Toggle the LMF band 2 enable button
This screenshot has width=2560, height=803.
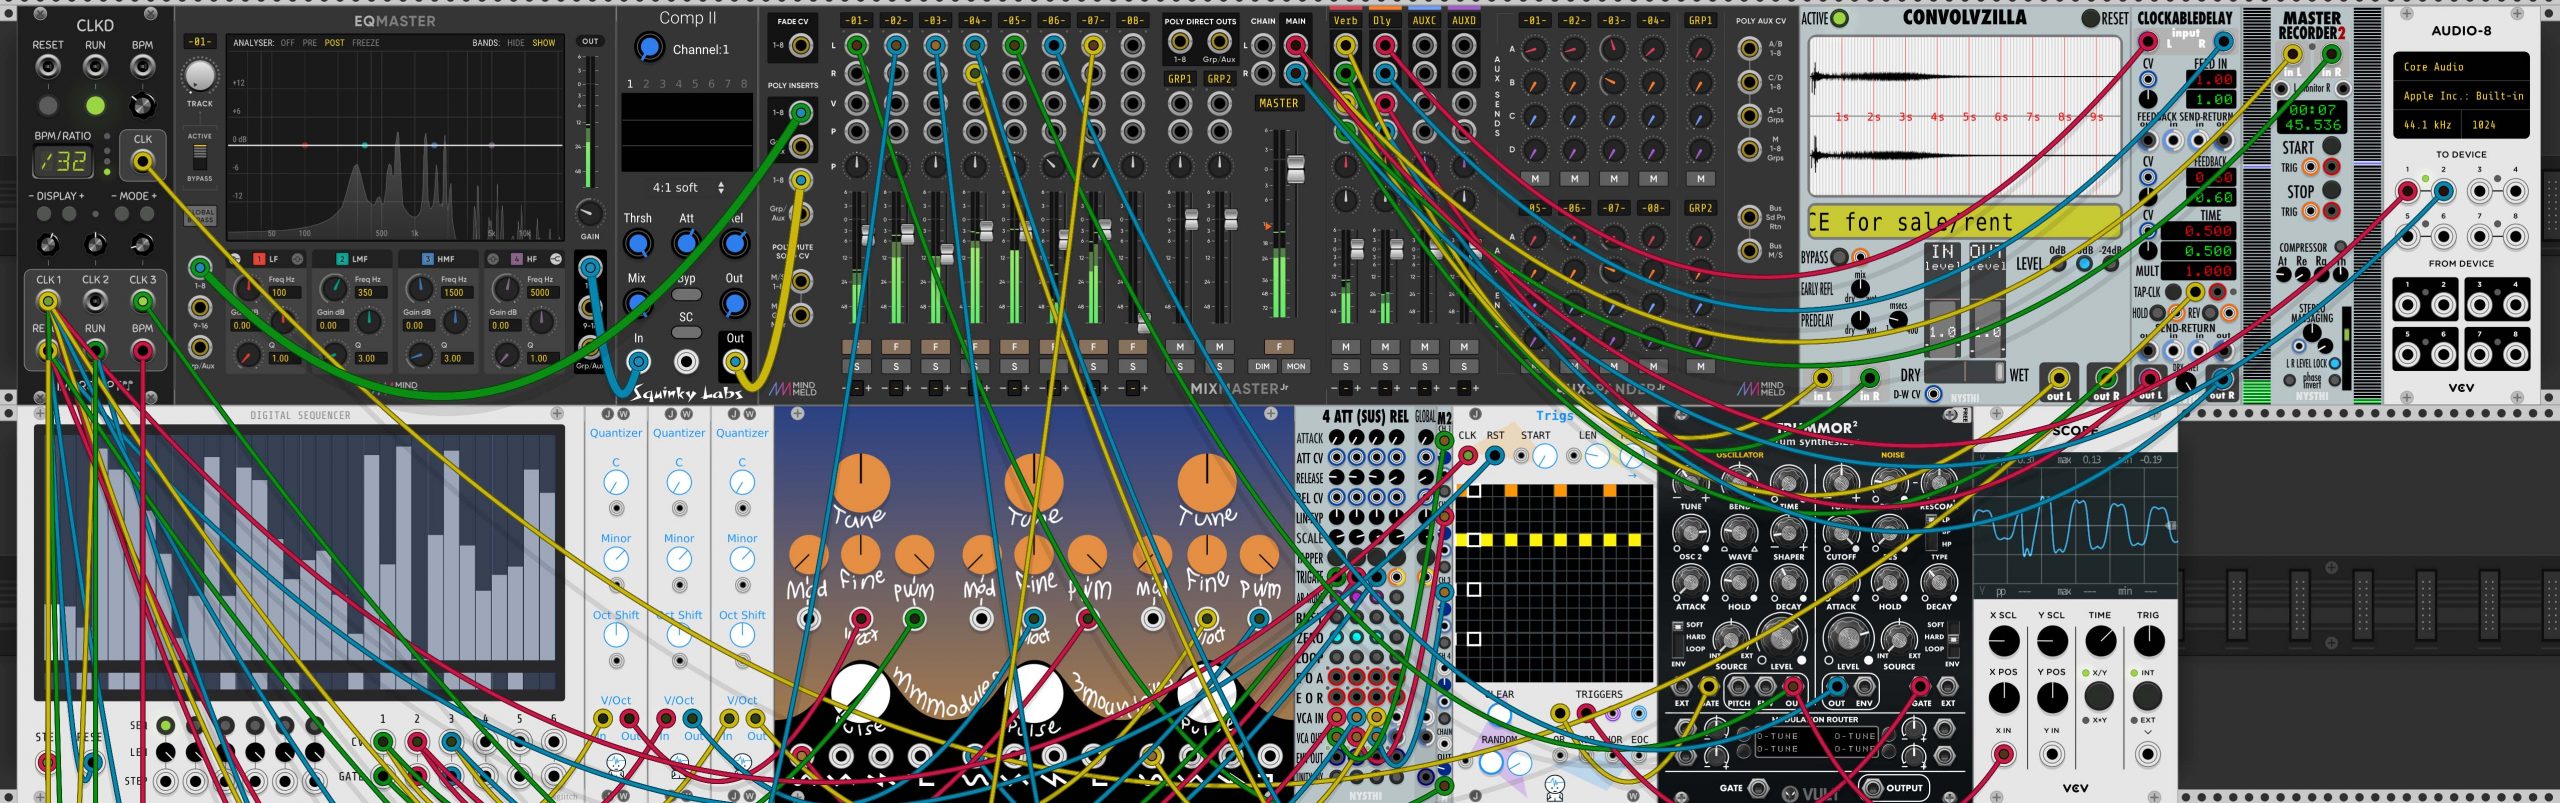click(x=342, y=259)
